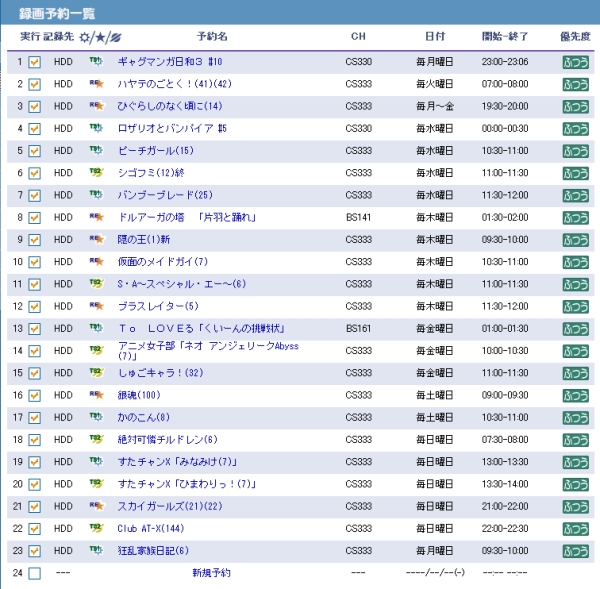The image size is (600, 589).
Task: Click the 優先度 column header
Action: 575,36
